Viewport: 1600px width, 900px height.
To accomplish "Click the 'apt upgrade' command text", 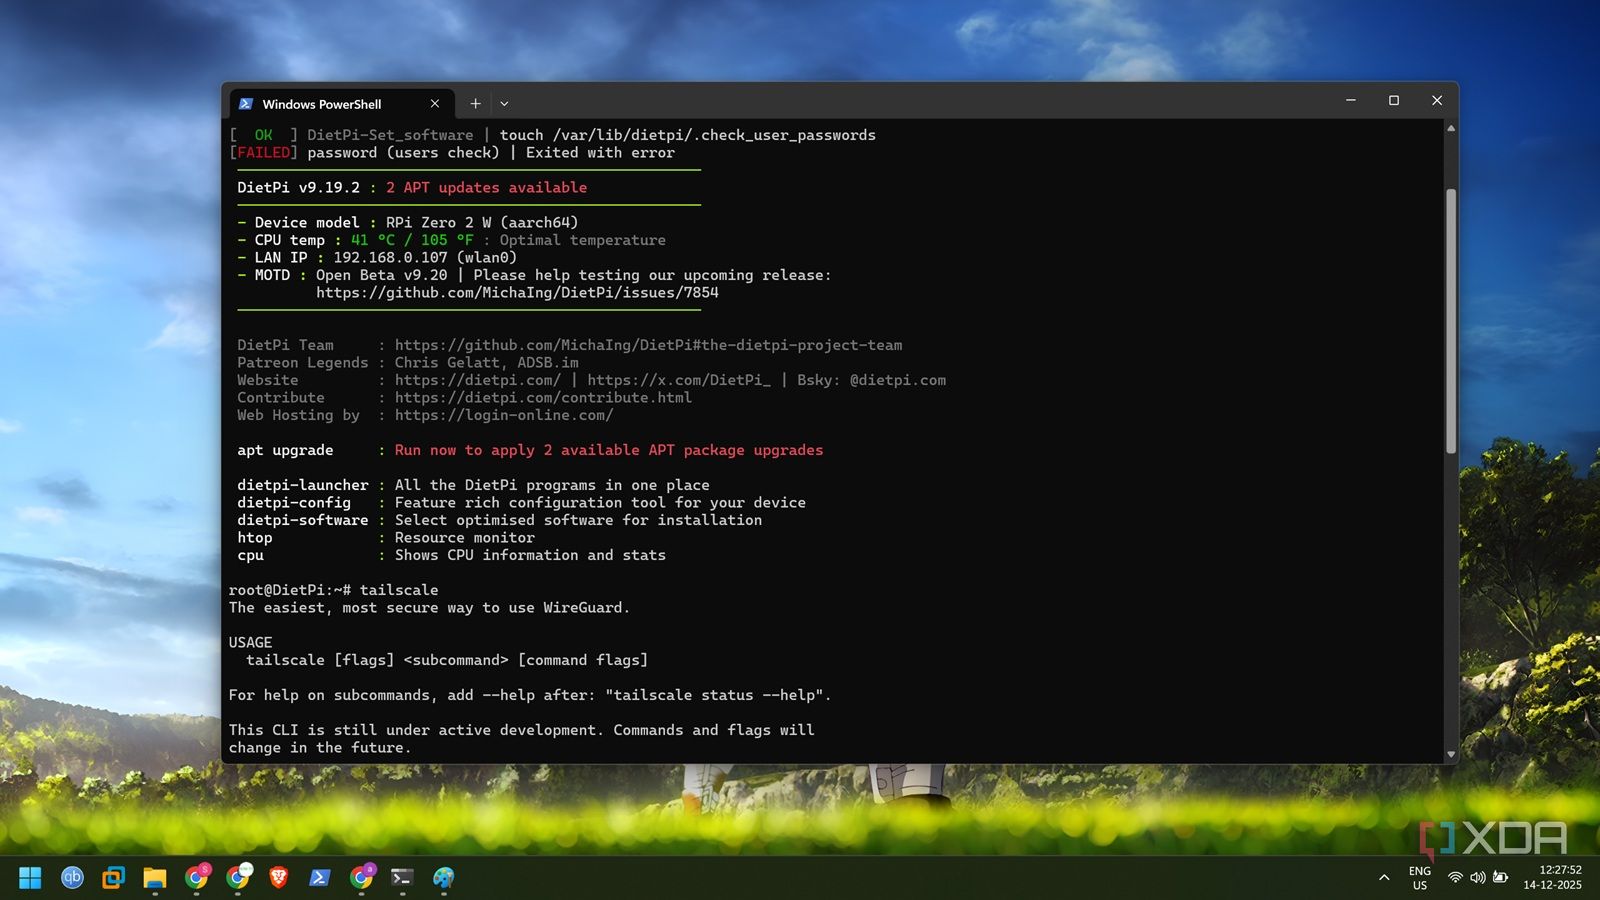I will pos(285,450).
